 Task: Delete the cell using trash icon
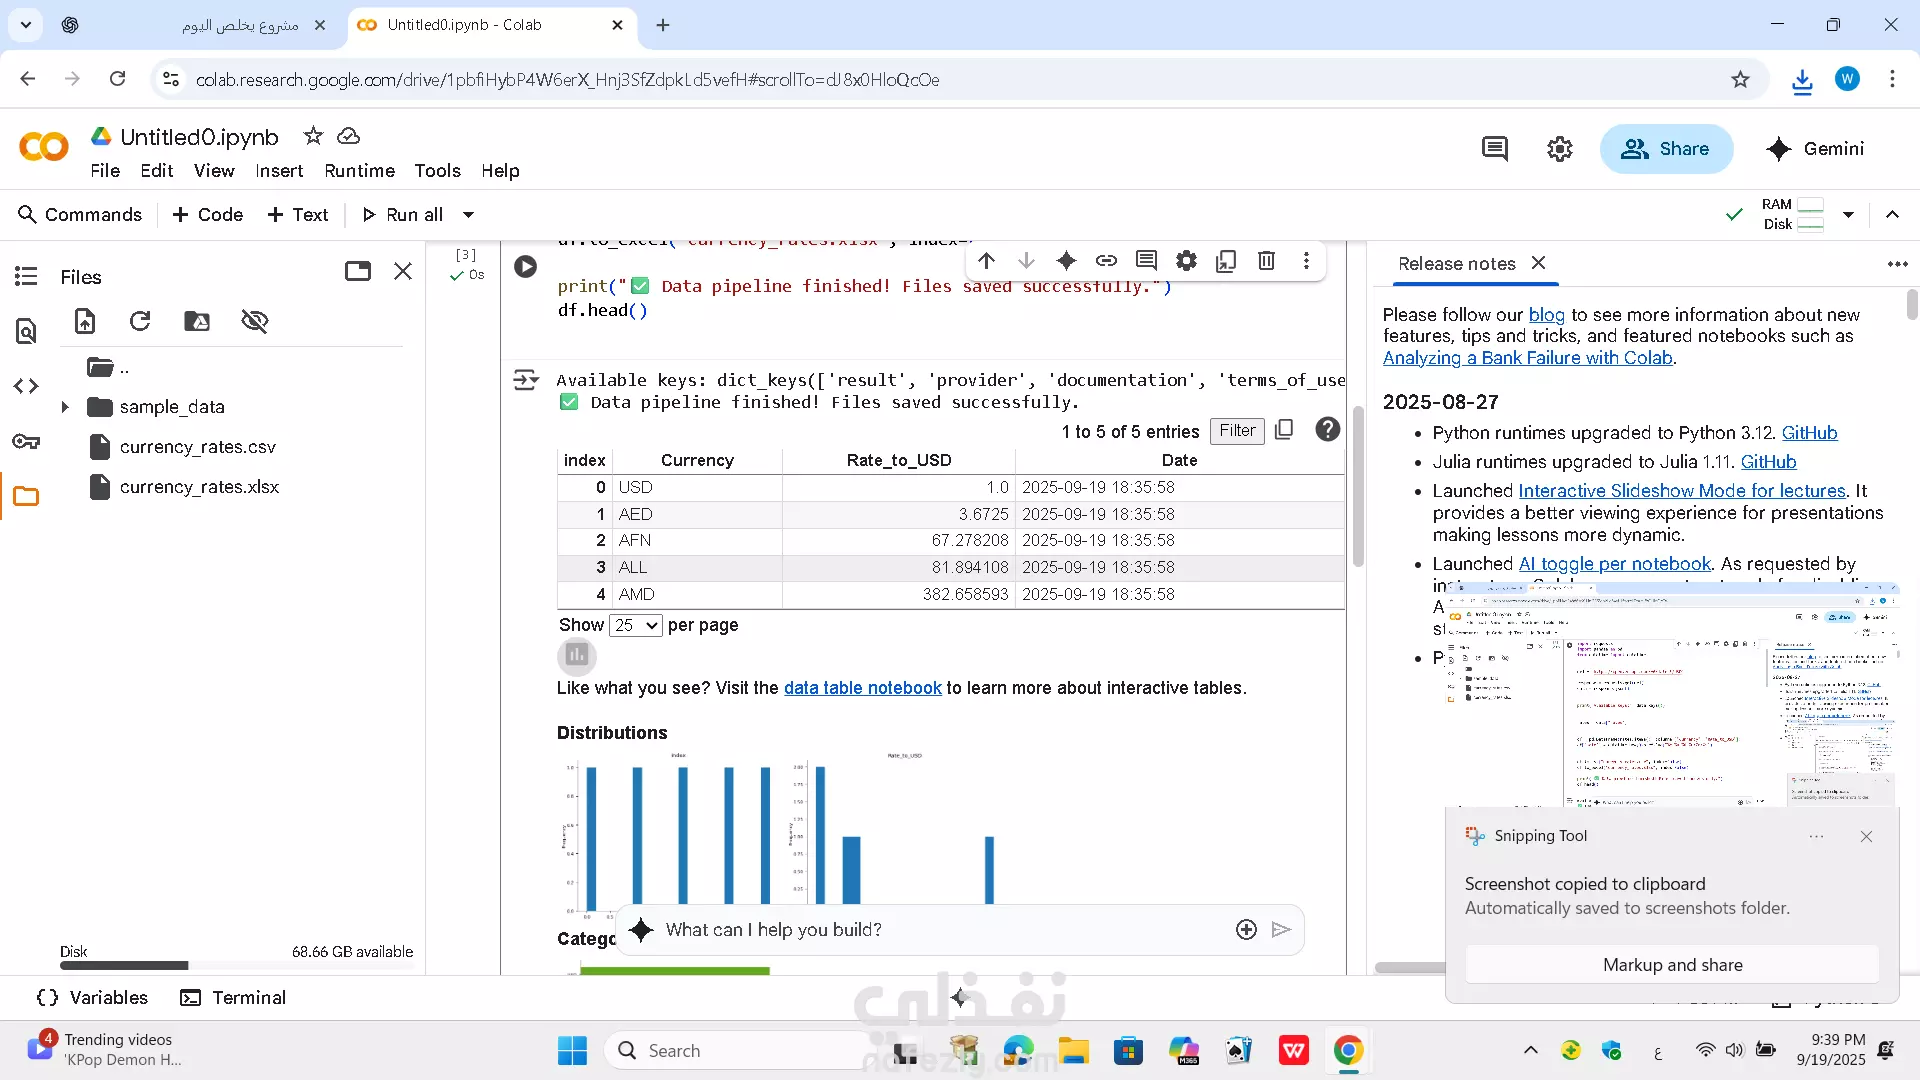tap(1266, 261)
